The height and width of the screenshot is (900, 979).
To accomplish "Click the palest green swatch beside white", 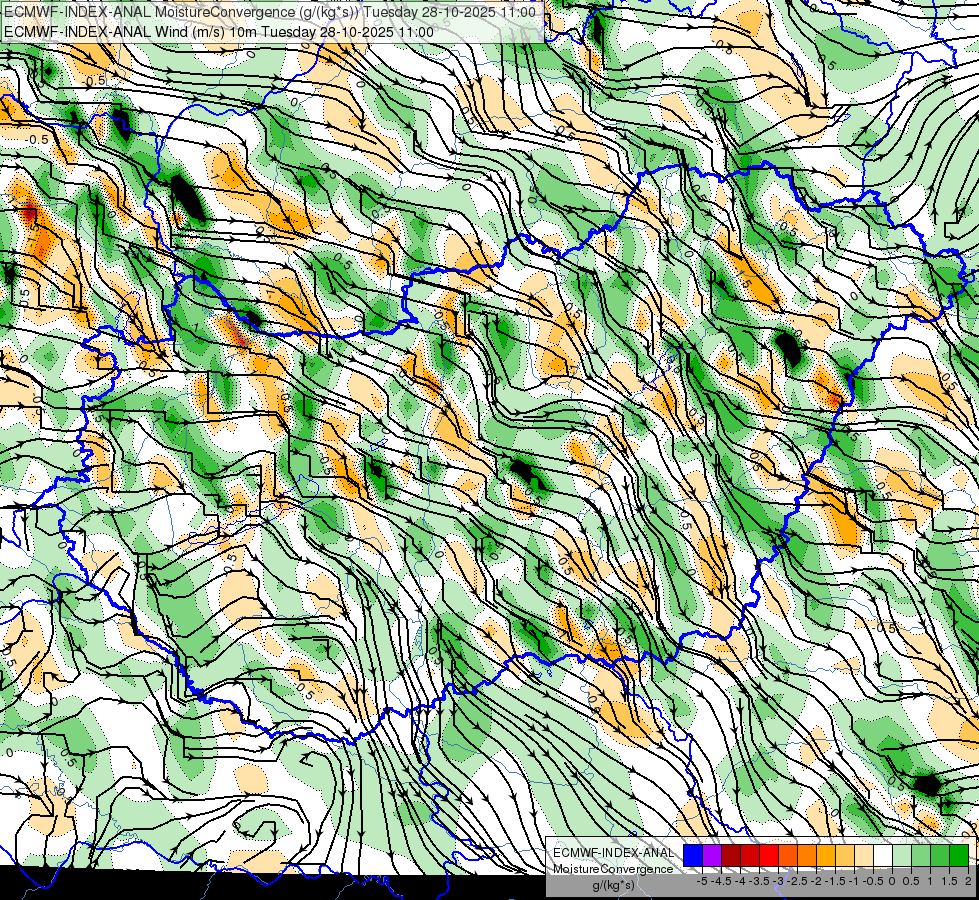I will 902,855.
